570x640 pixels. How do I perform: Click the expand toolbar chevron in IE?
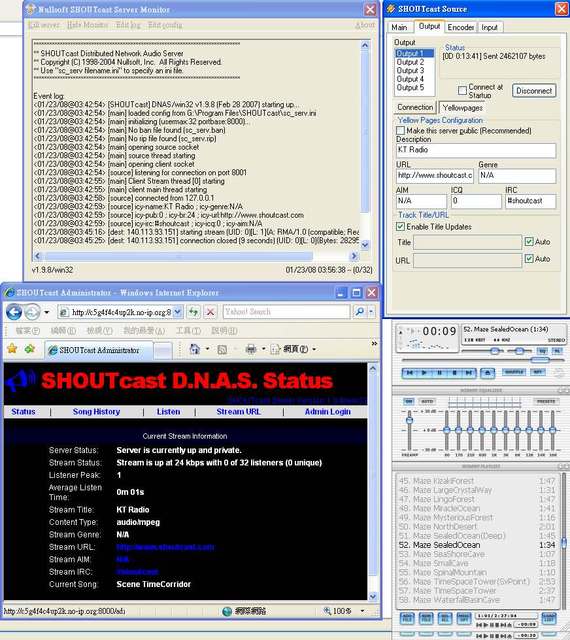374,344
